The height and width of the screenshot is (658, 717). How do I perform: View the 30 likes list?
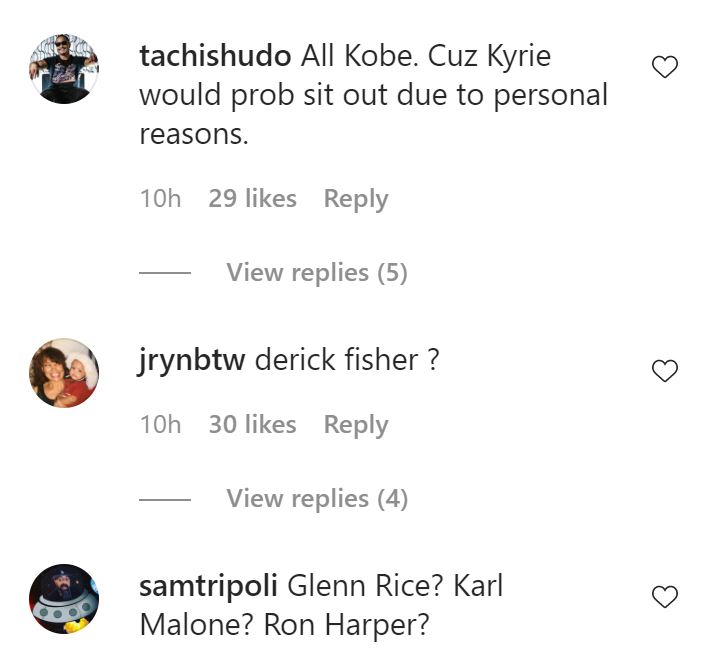[252, 425]
